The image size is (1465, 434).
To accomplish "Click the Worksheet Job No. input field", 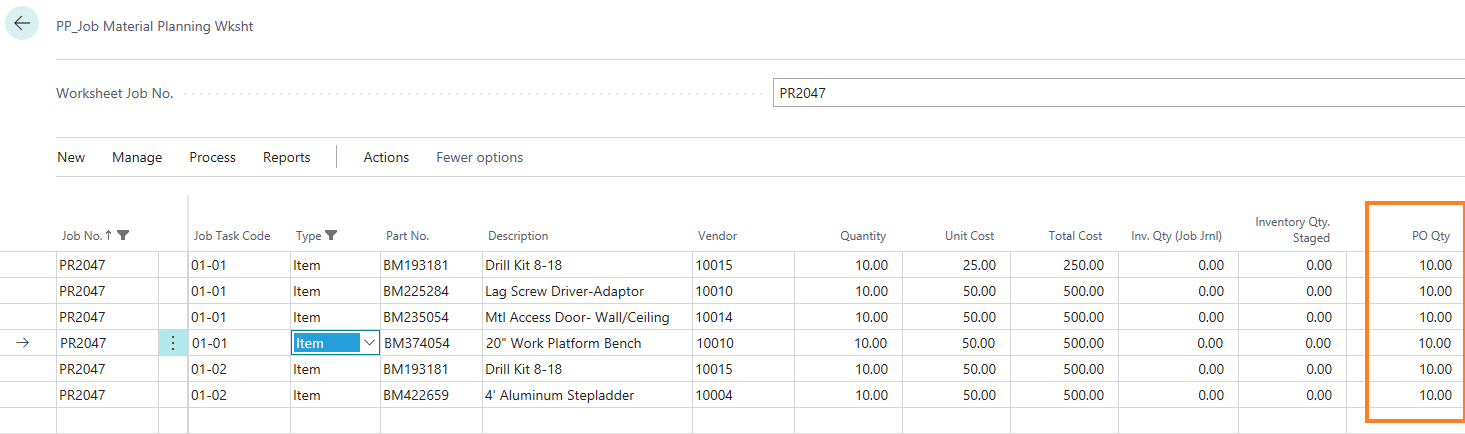I will click(x=1118, y=93).
